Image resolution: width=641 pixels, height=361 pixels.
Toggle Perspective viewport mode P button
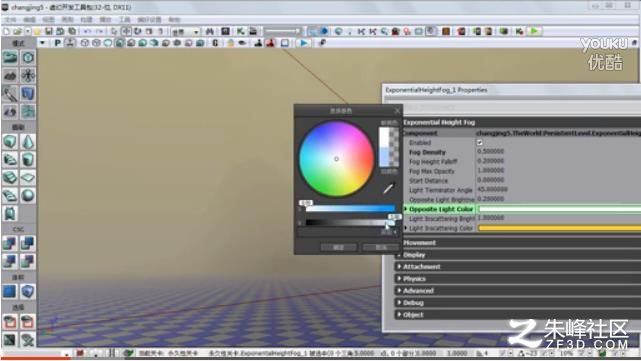[58, 43]
